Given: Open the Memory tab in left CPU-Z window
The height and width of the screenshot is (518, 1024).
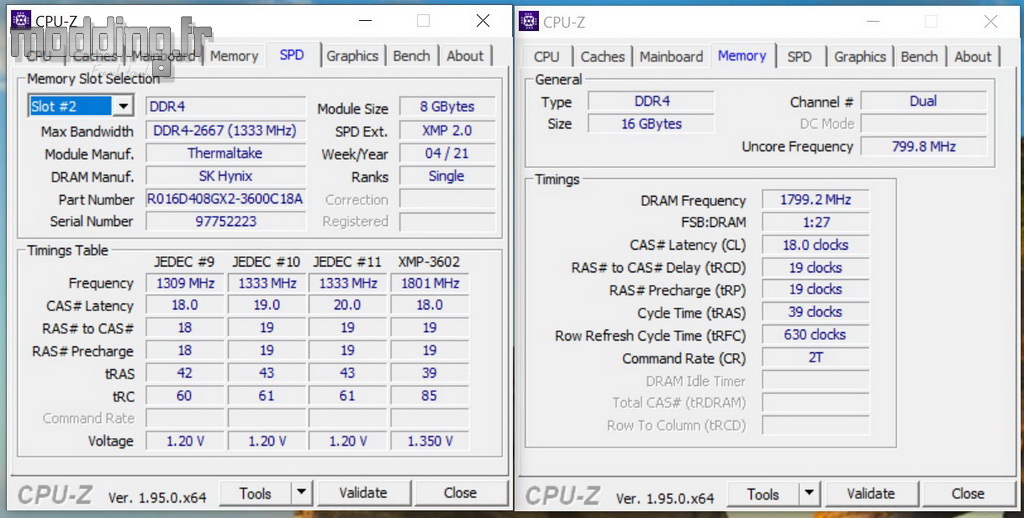Looking at the screenshot, I should click(x=234, y=56).
